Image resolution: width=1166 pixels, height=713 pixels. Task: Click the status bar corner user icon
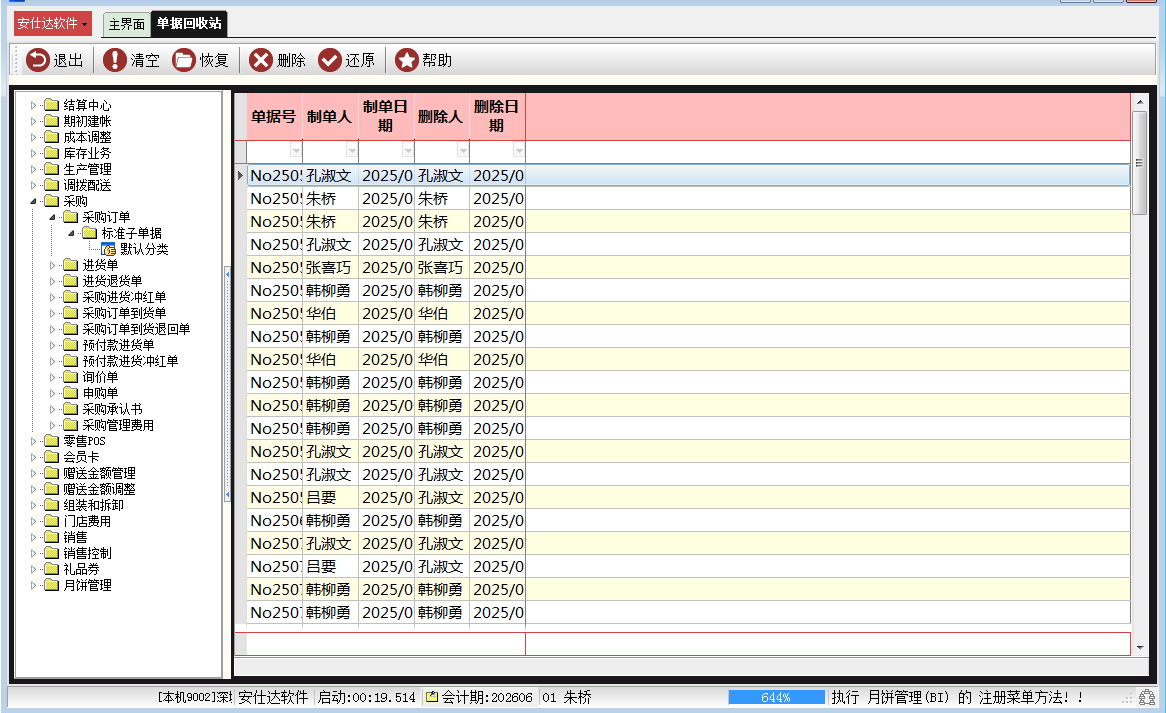(1147, 697)
